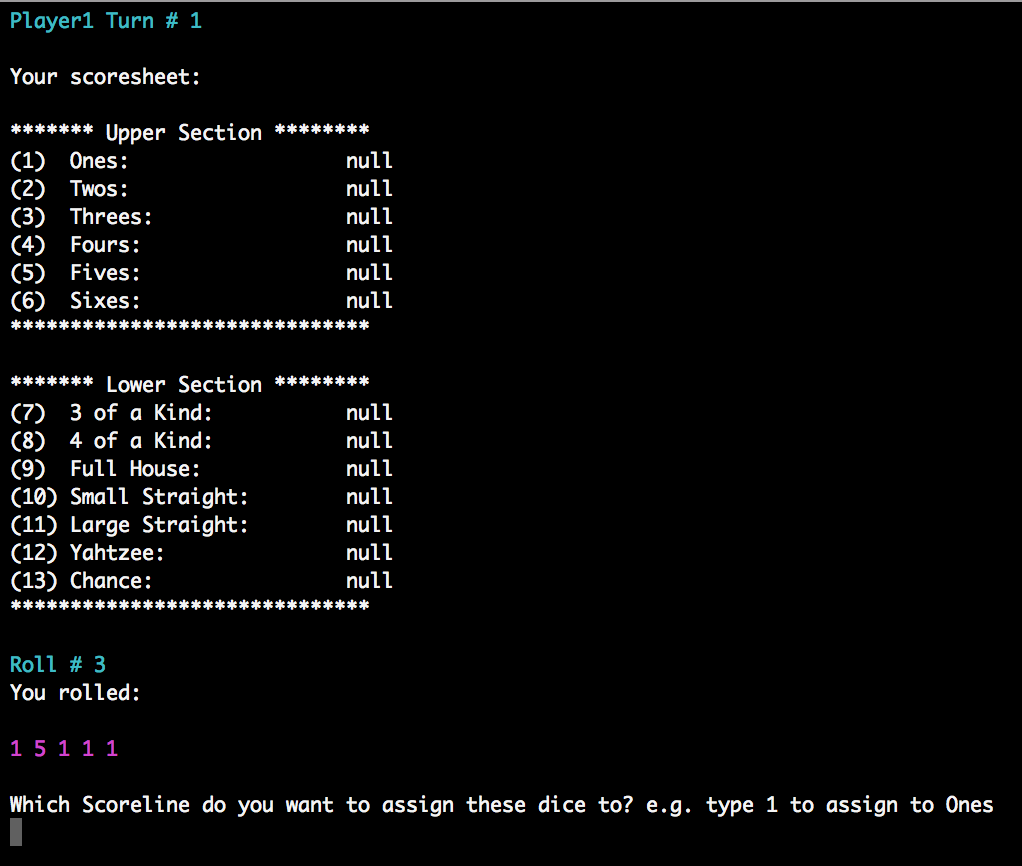Viewport: 1022px width, 866px height.
Task: Click the Threes scoreline label
Action: pos(111,216)
